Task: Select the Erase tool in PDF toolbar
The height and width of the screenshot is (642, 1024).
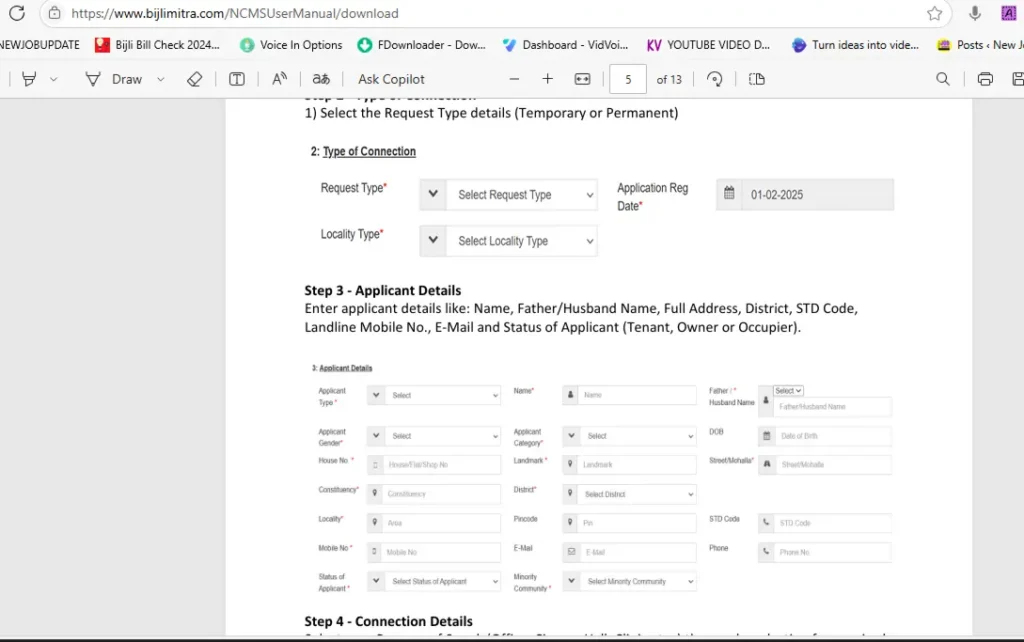Action: pos(194,79)
